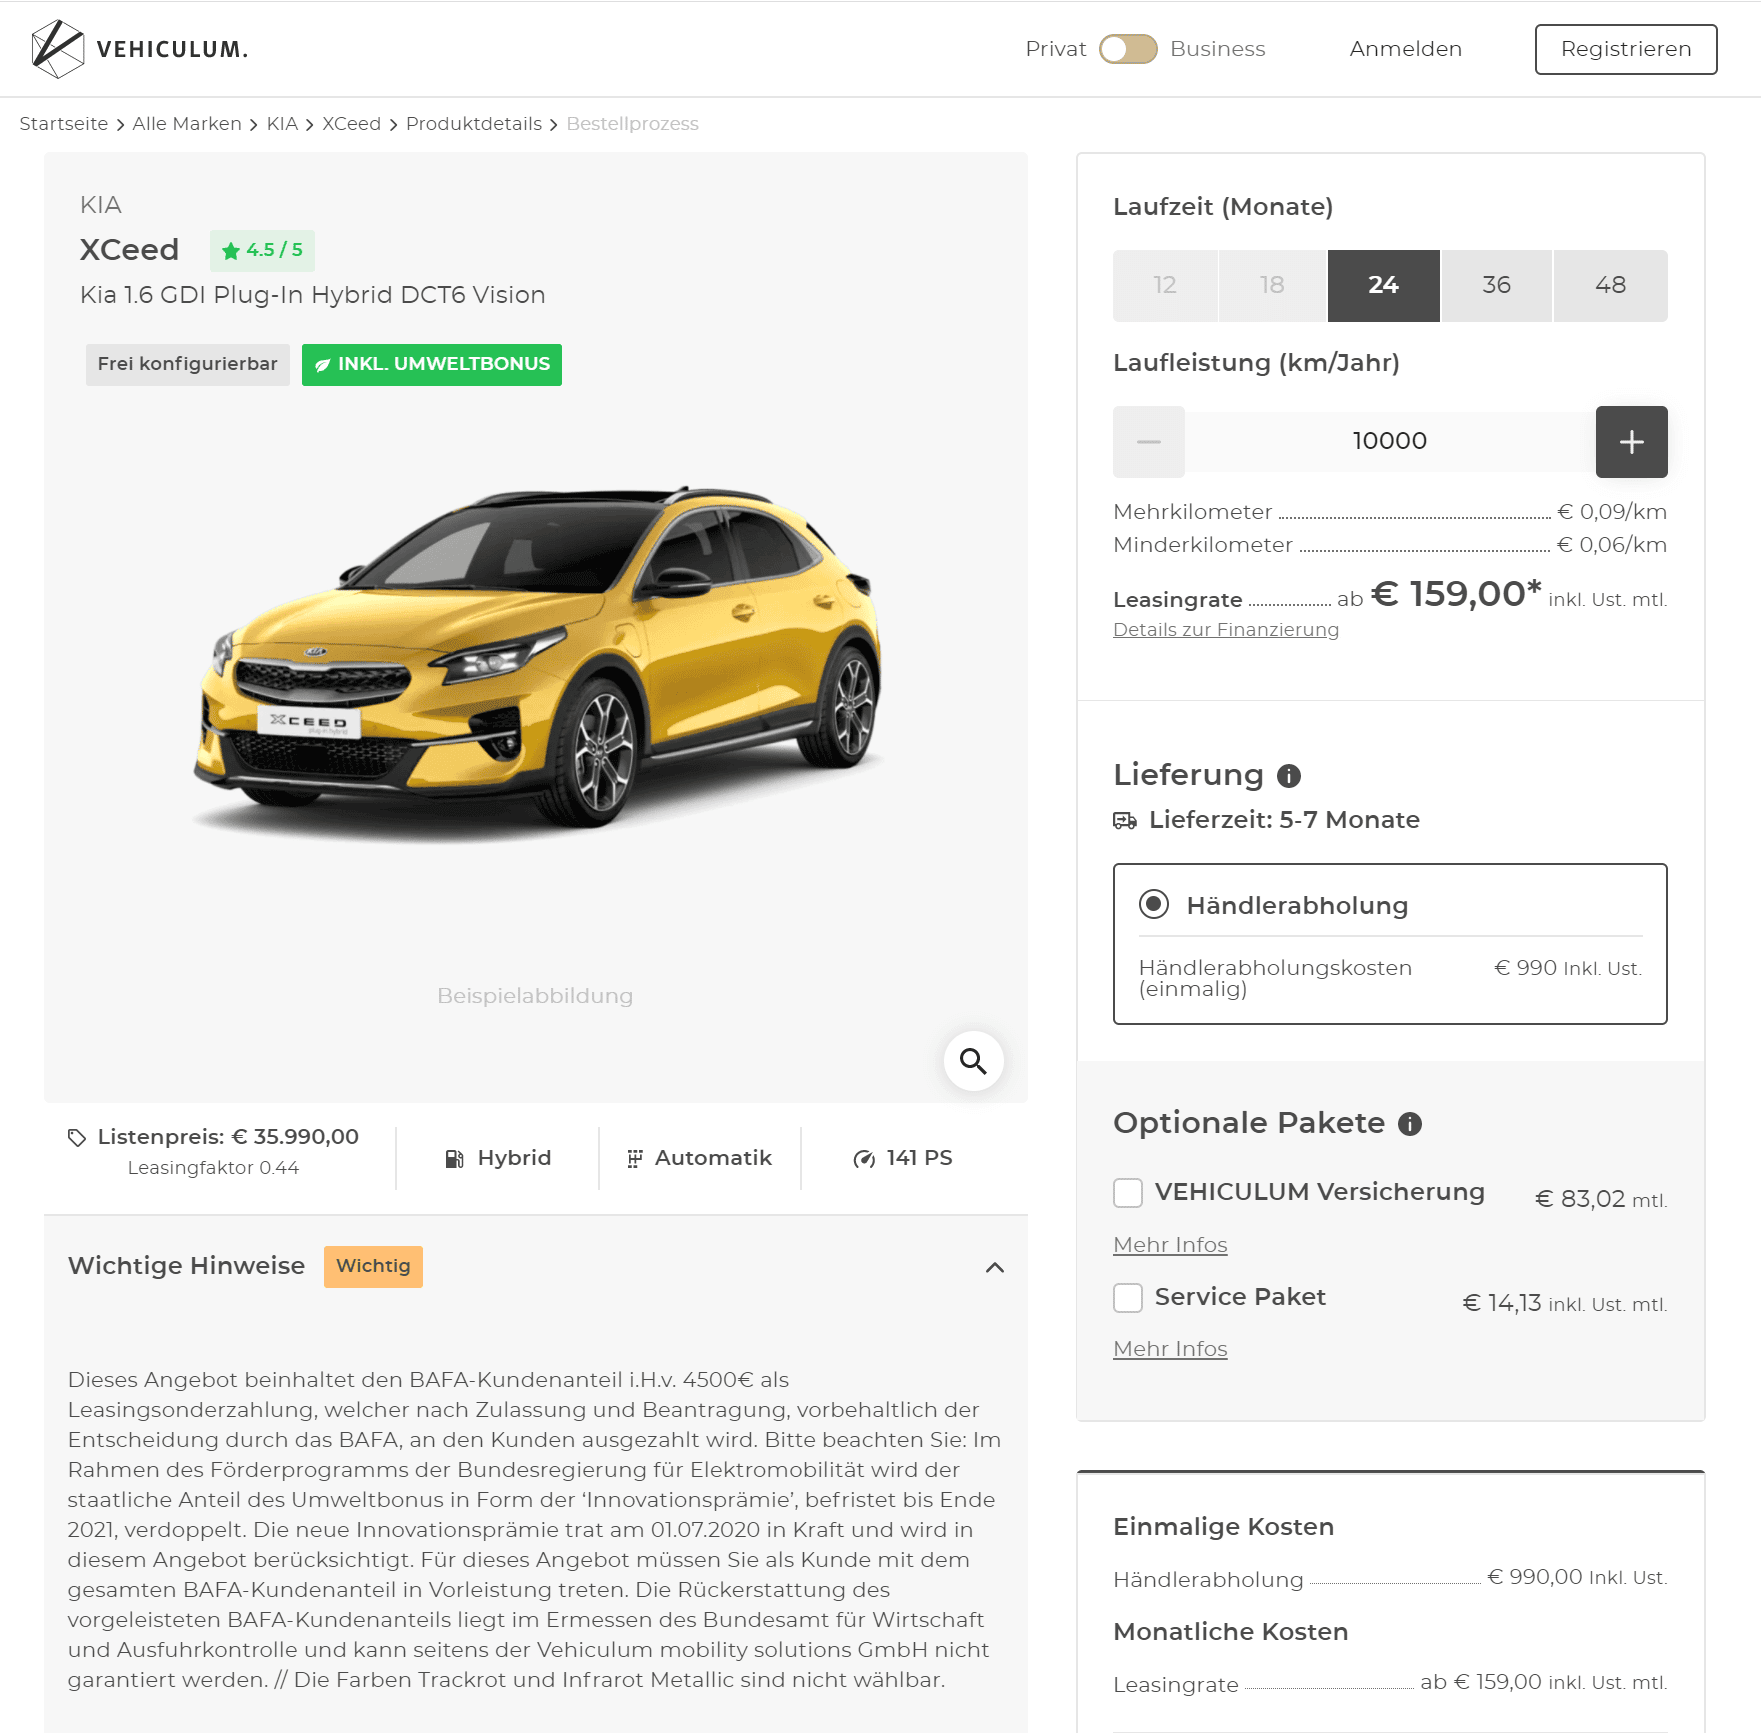Select Händlerabholung radio button
The width and height of the screenshot is (1761, 1733).
pos(1153,904)
